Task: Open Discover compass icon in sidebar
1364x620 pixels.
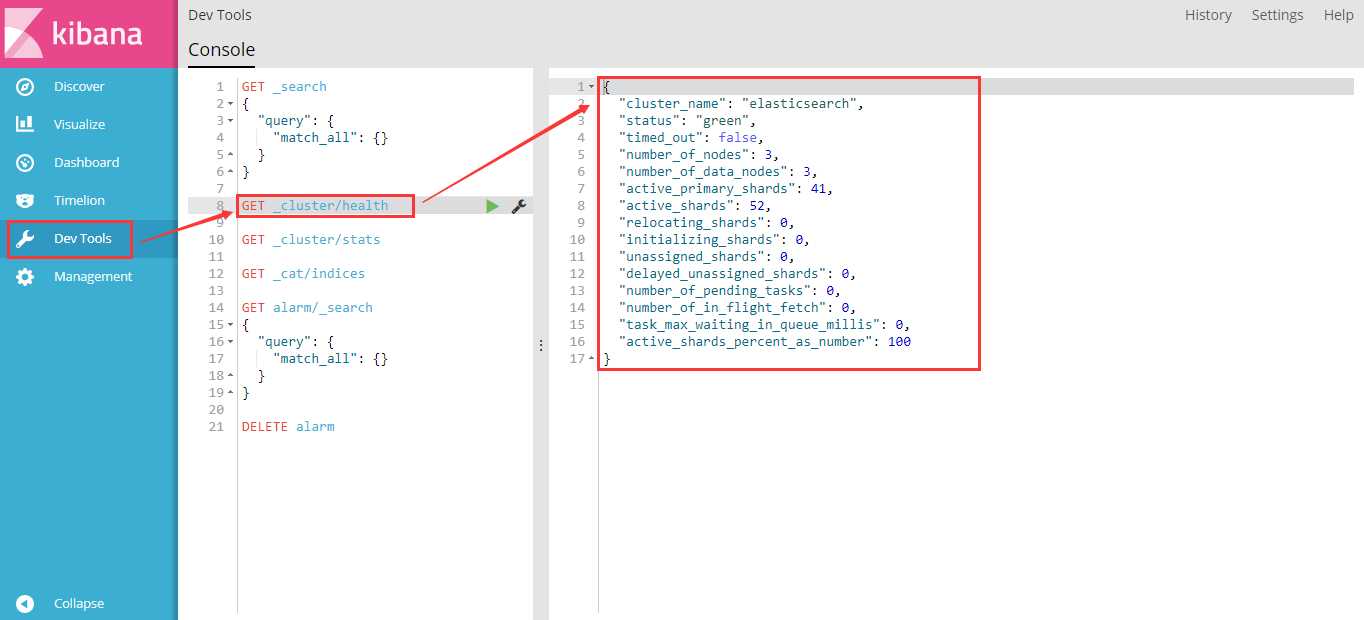Action: 25,87
